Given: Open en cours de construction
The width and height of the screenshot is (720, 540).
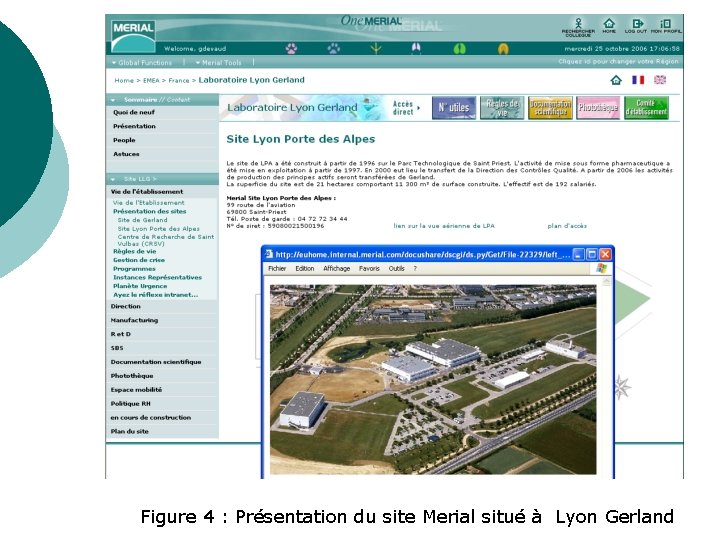Looking at the screenshot, I should (x=151, y=417).
